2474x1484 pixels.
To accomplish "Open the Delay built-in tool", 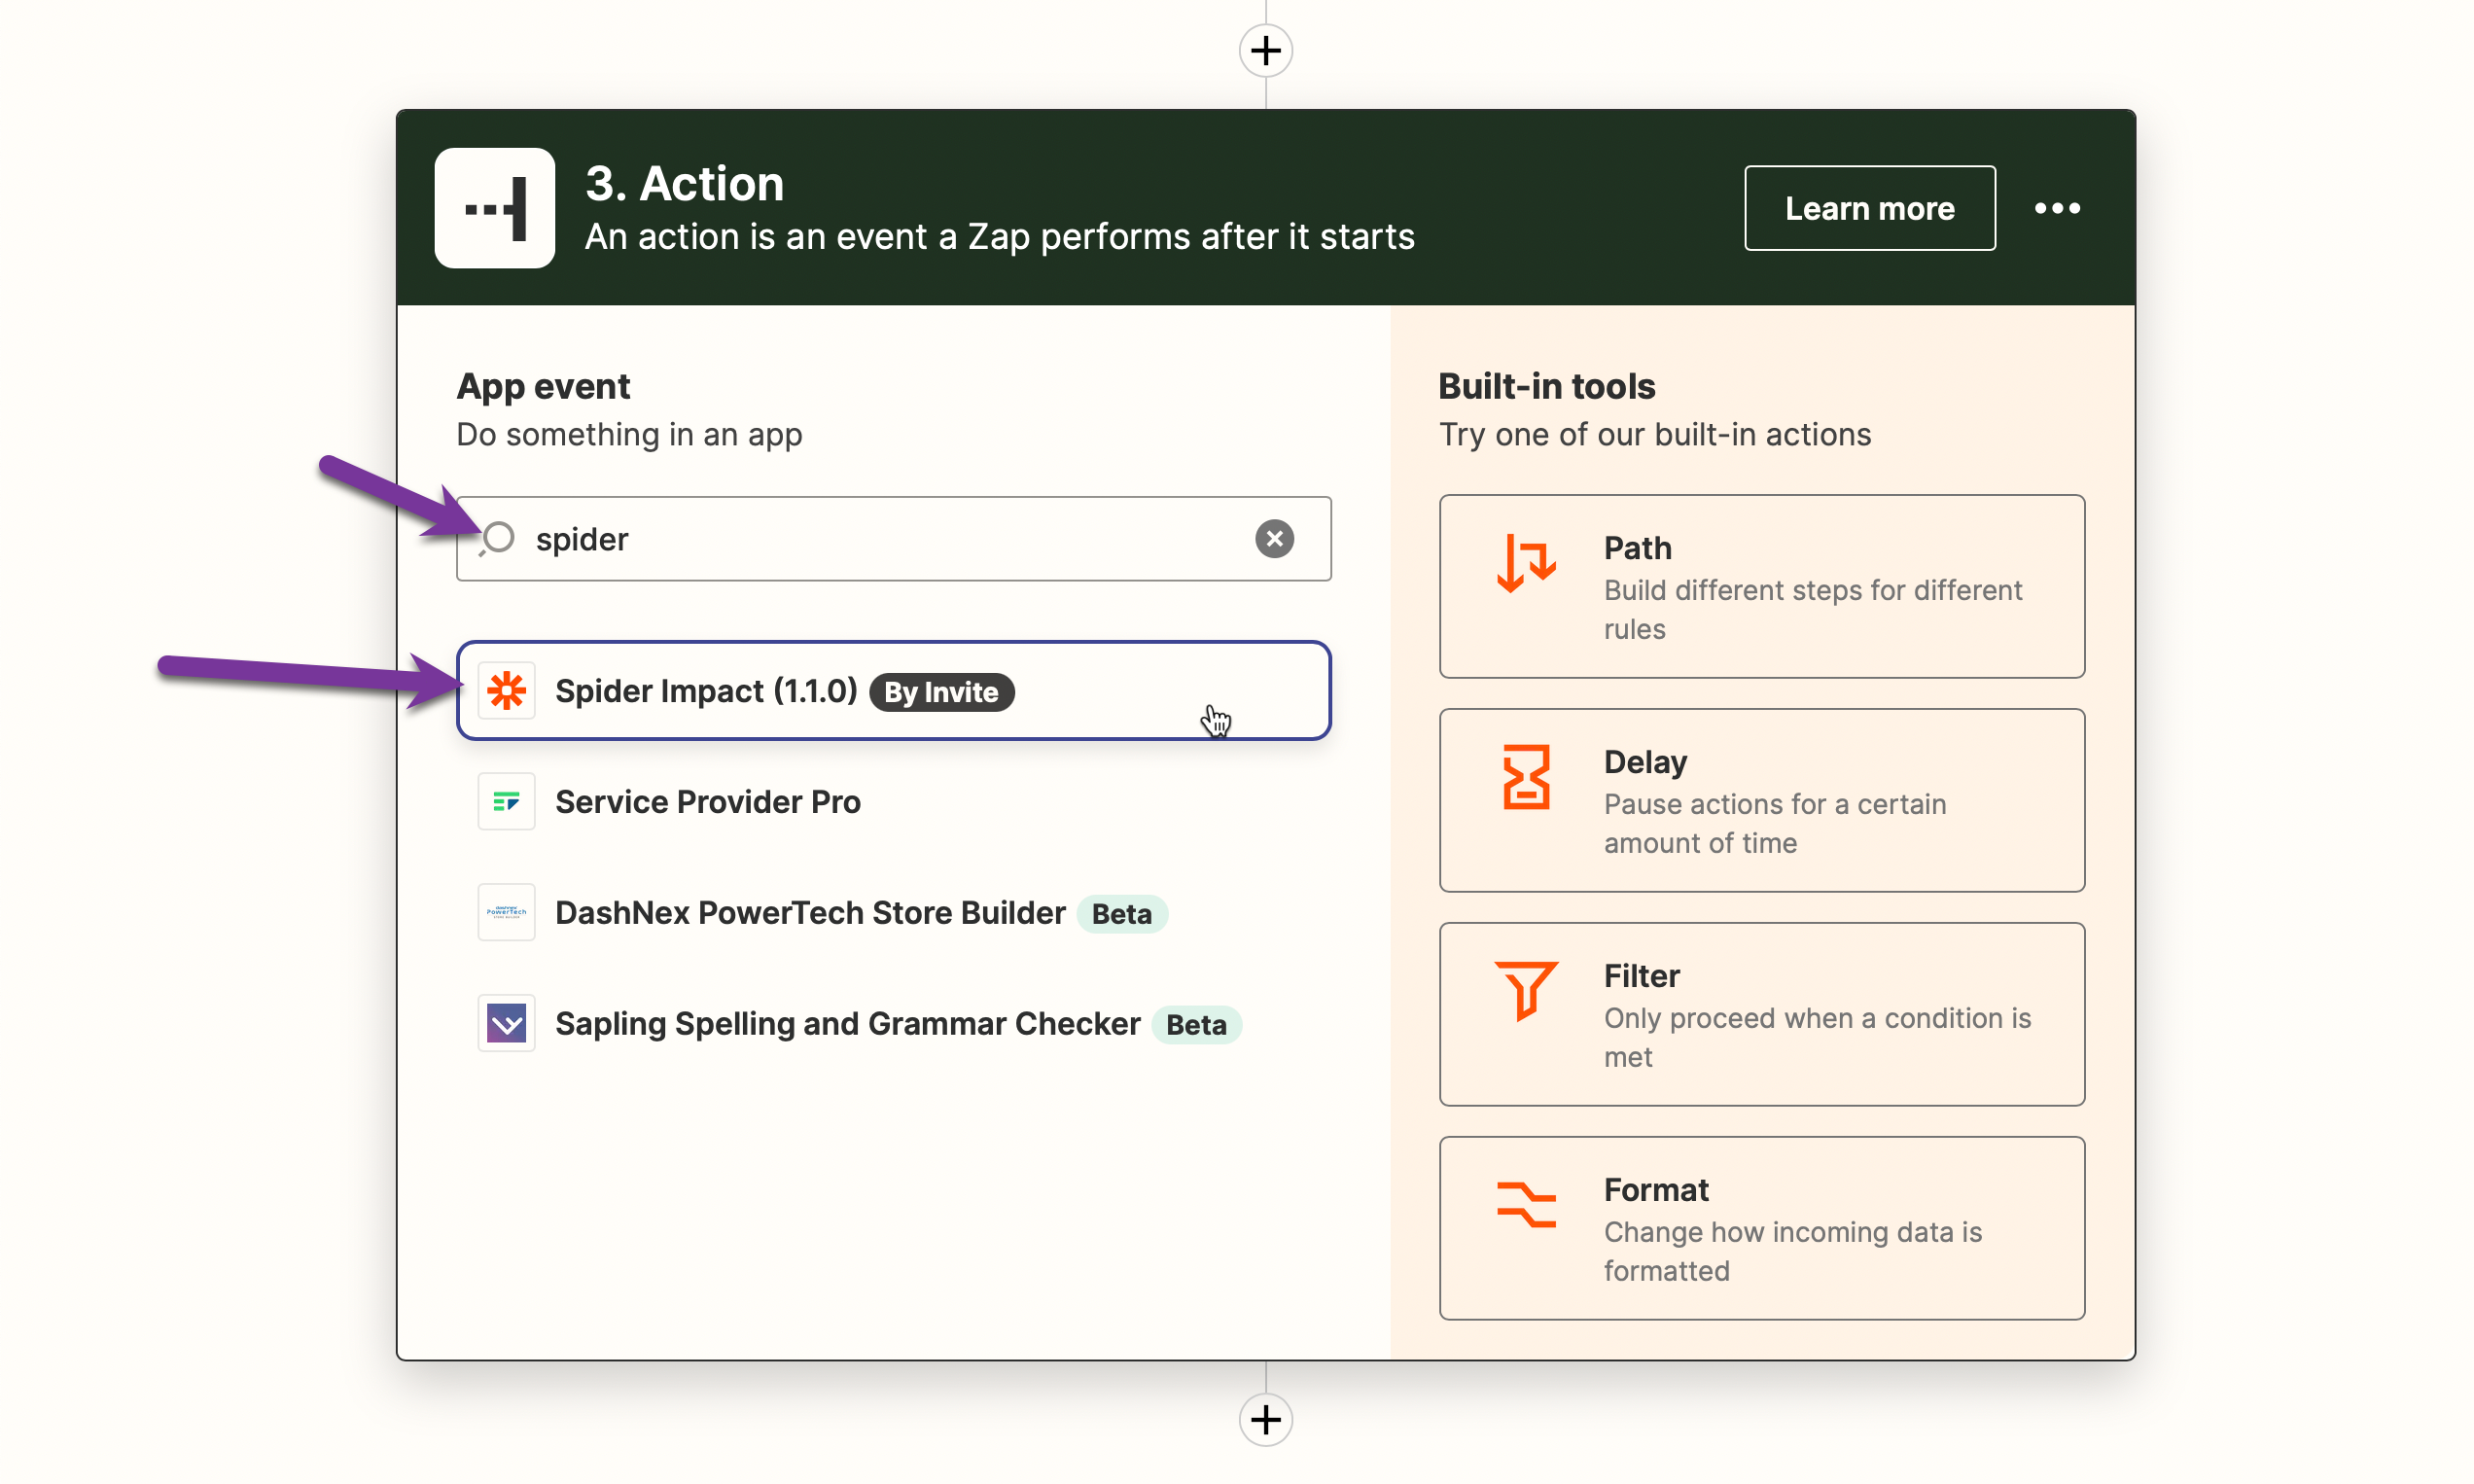I will pyautogui.click(x=1761, y=800).
